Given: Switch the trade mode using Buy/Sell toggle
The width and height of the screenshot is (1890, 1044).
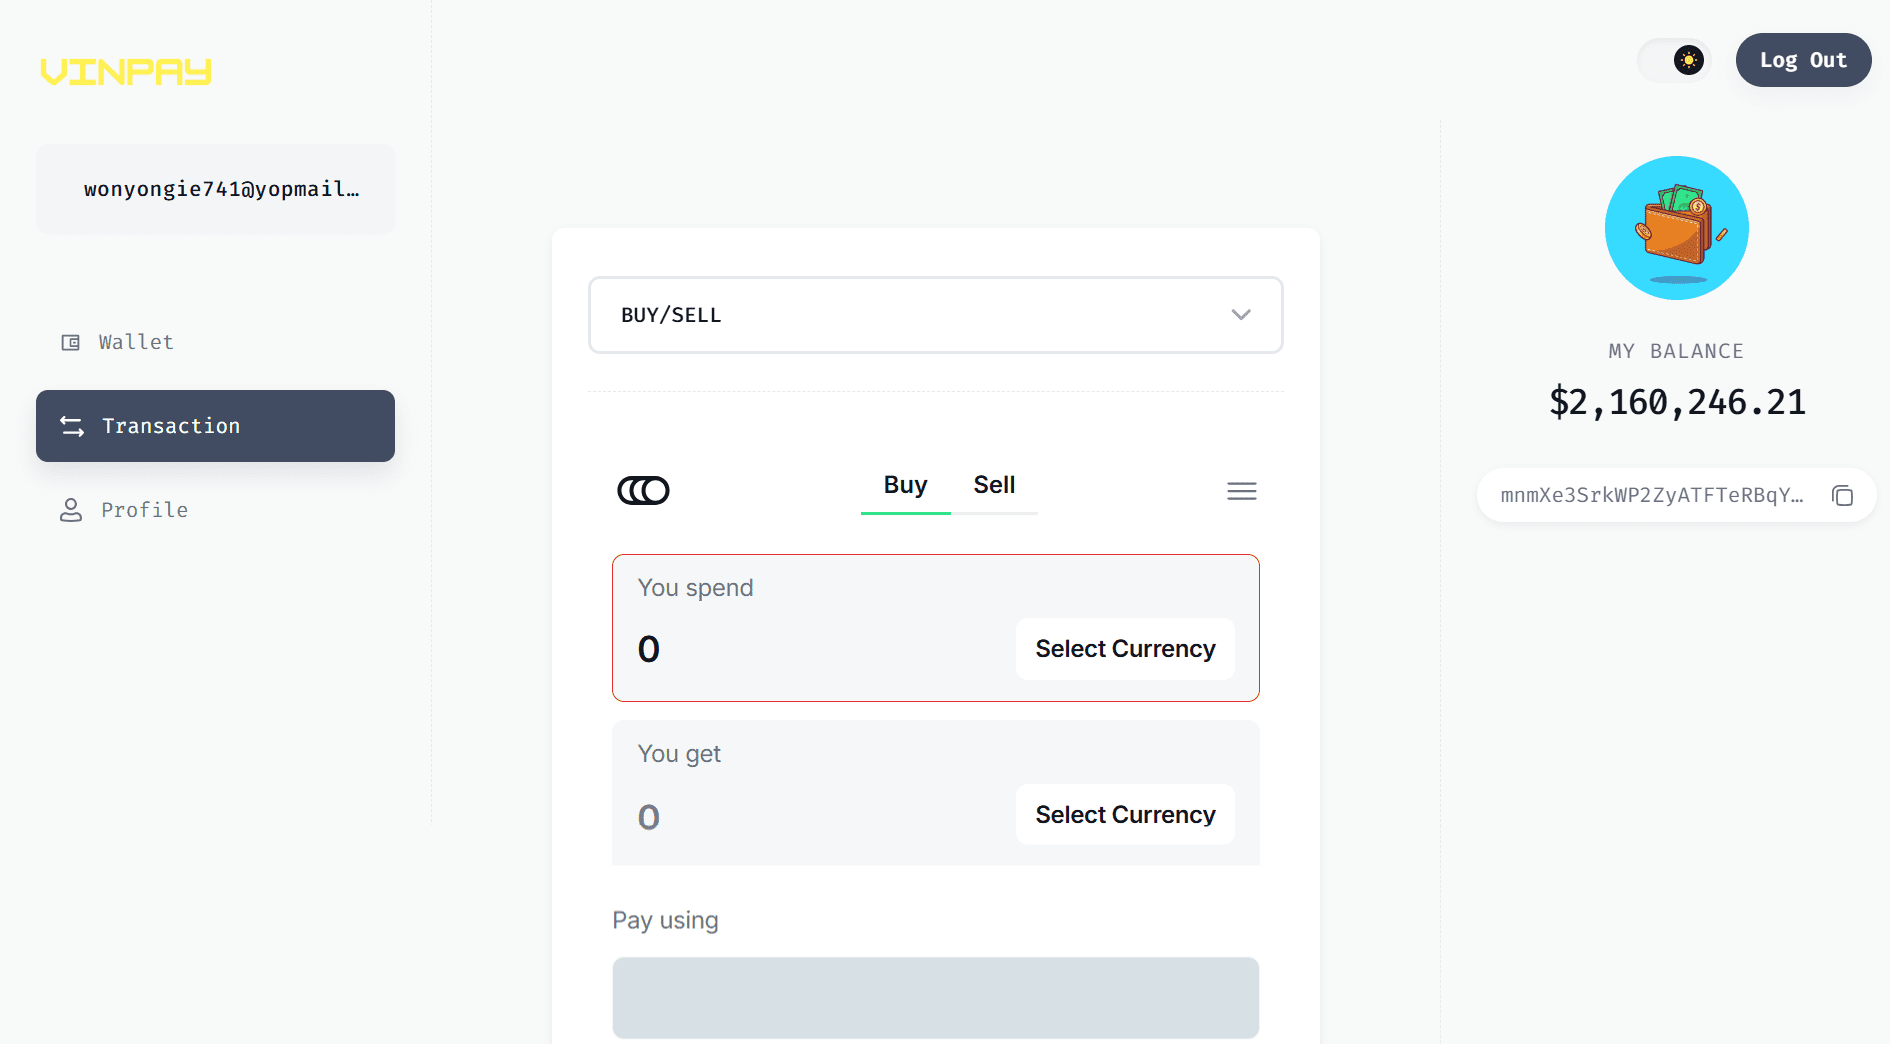Looking at the screenshot, I should point(948,485).
